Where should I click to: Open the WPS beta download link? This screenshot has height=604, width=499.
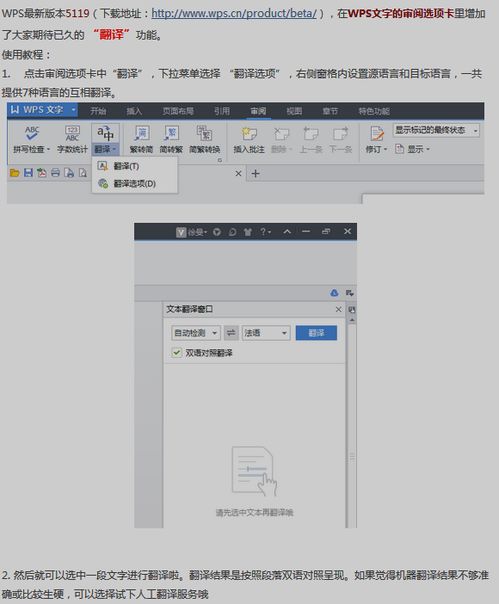(x=234, y=13)
